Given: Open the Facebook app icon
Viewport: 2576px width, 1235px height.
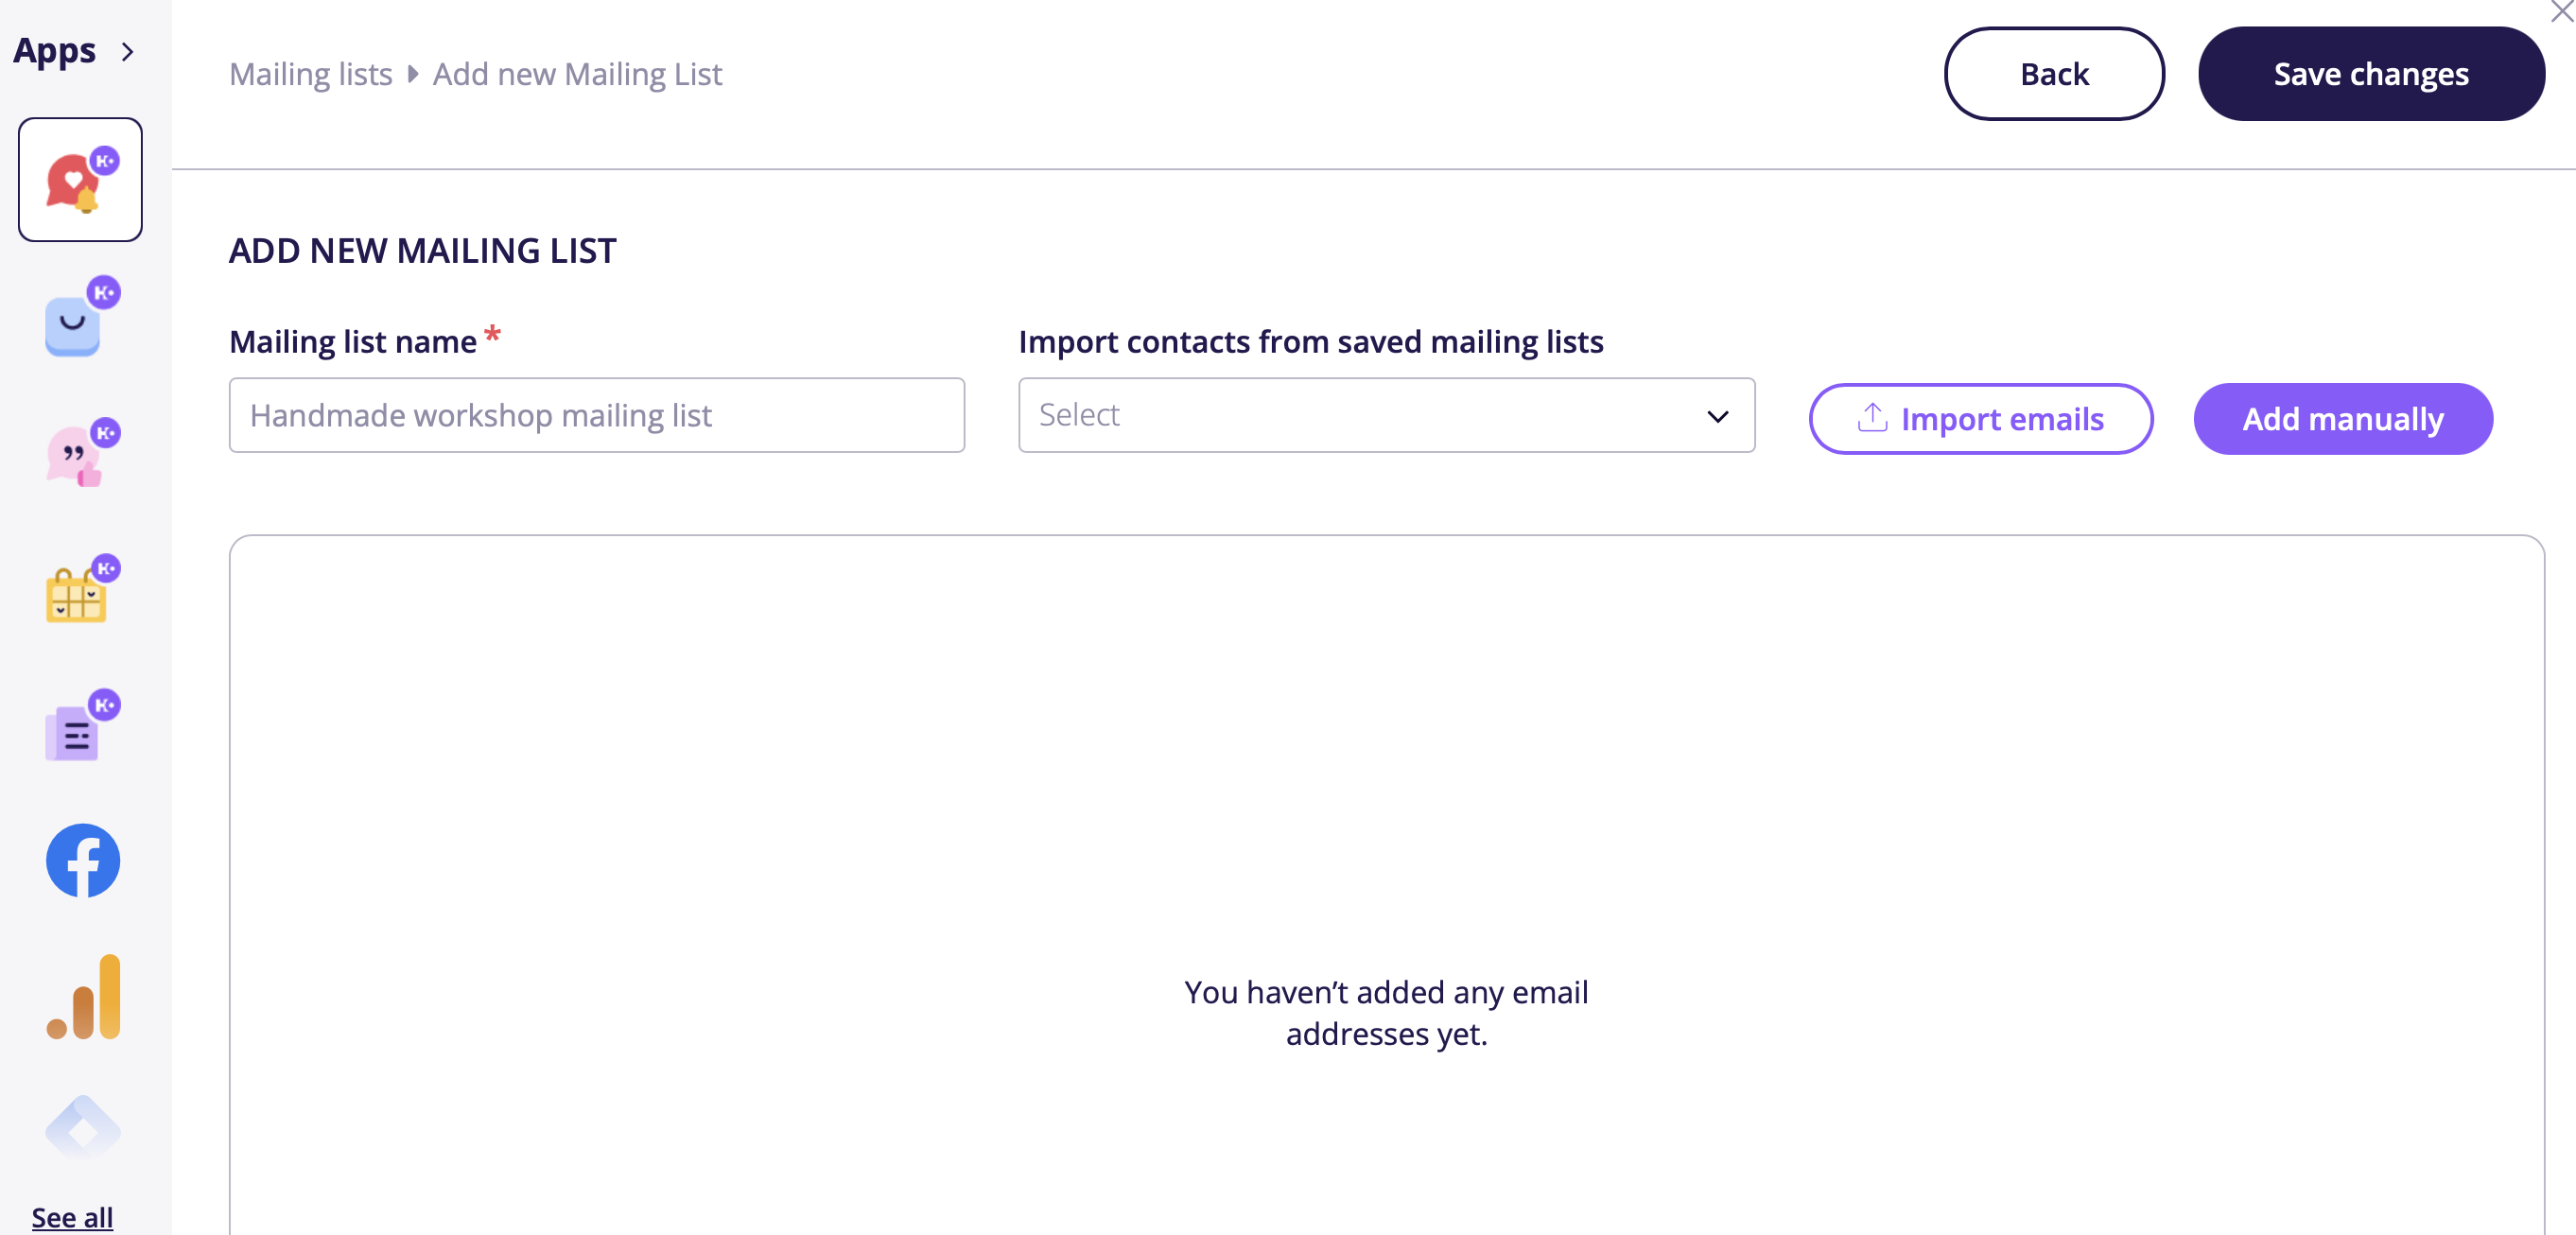Looking at the screenshot, I should (x=83, y=861).
